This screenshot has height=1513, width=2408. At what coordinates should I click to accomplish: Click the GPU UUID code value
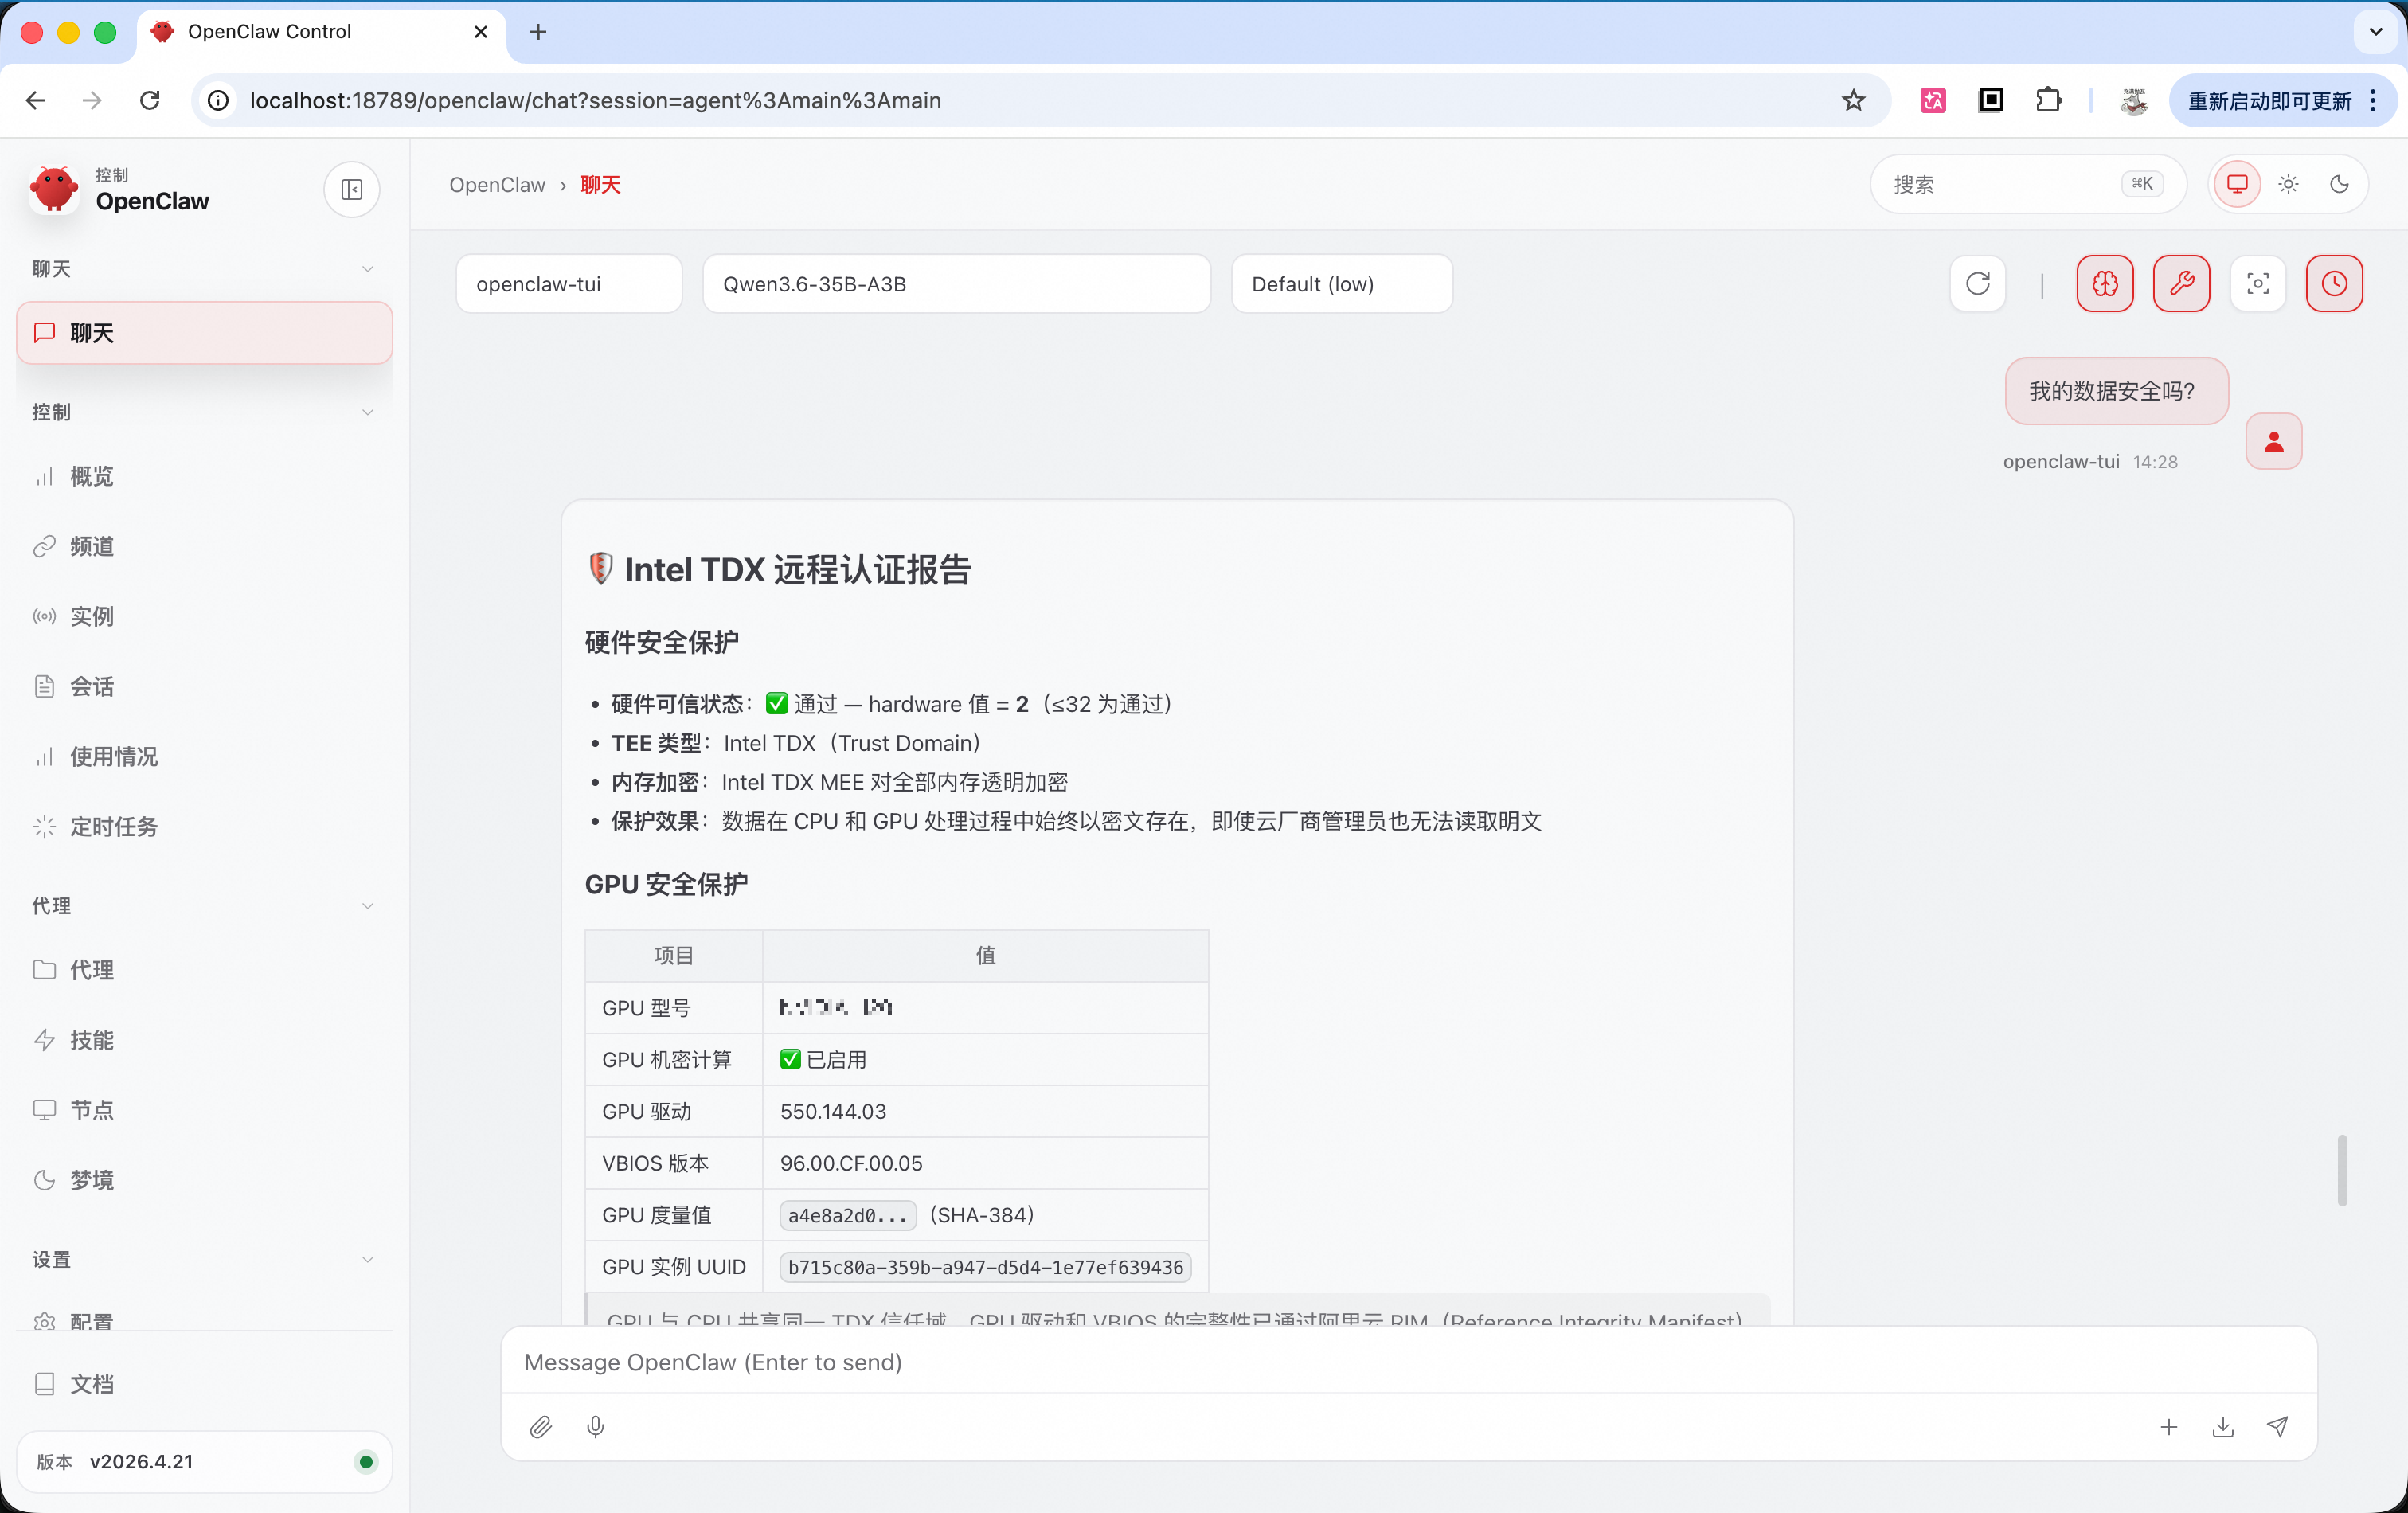(x=985, y=1267)
